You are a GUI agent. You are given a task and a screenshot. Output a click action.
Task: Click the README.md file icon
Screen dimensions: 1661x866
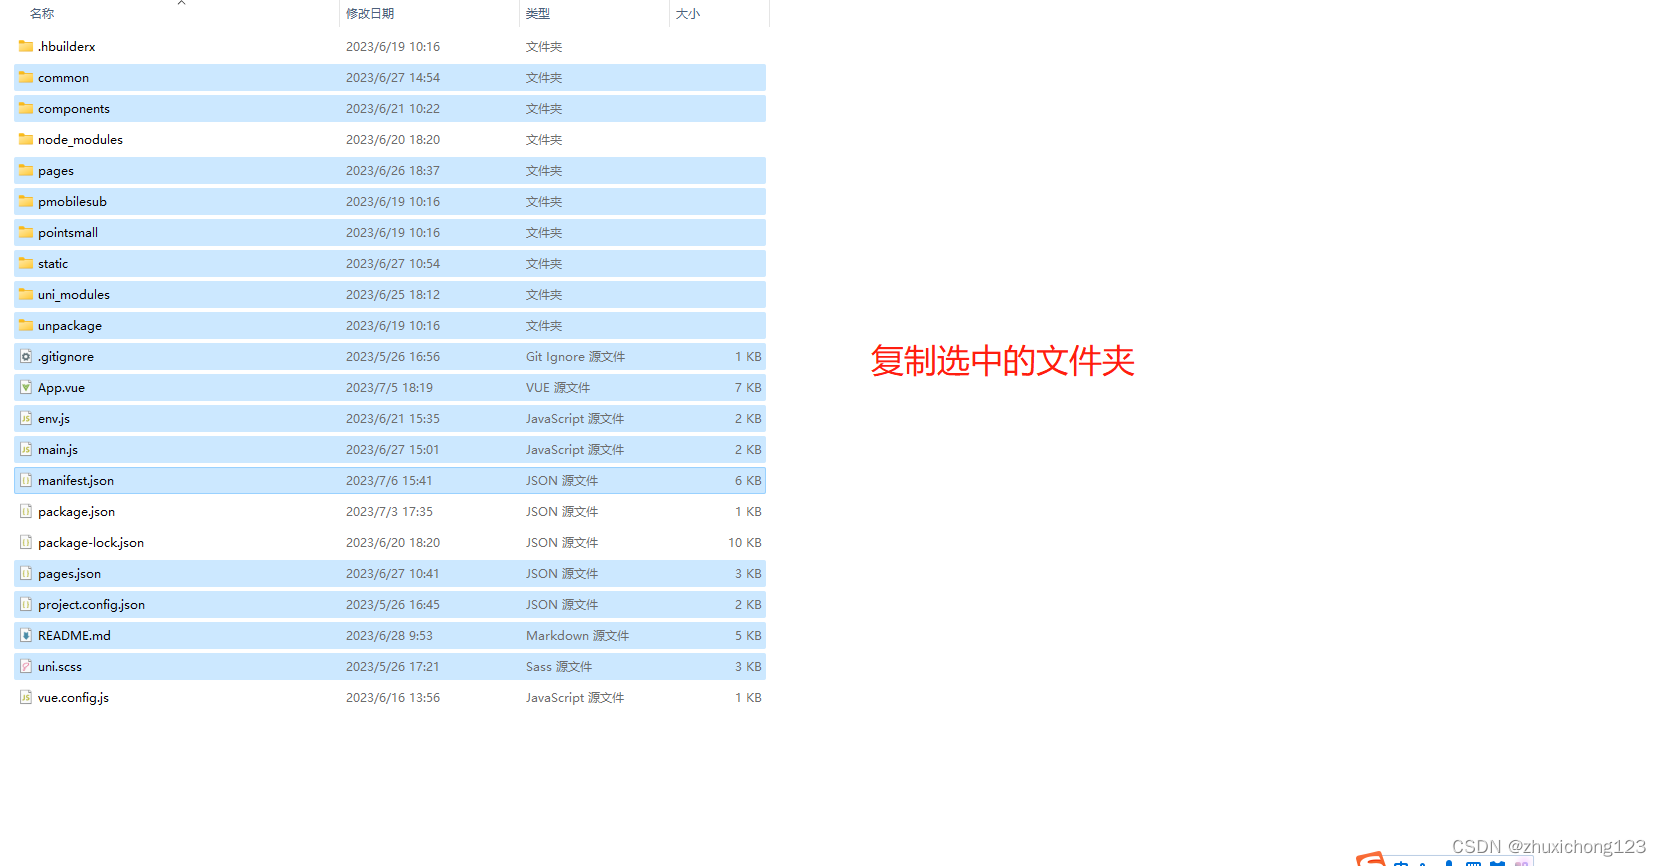[x=26, y=635]
